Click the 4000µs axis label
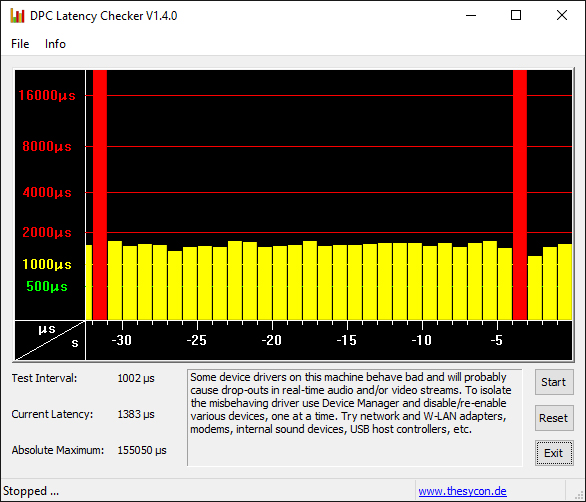 click(x=47, y=193)
